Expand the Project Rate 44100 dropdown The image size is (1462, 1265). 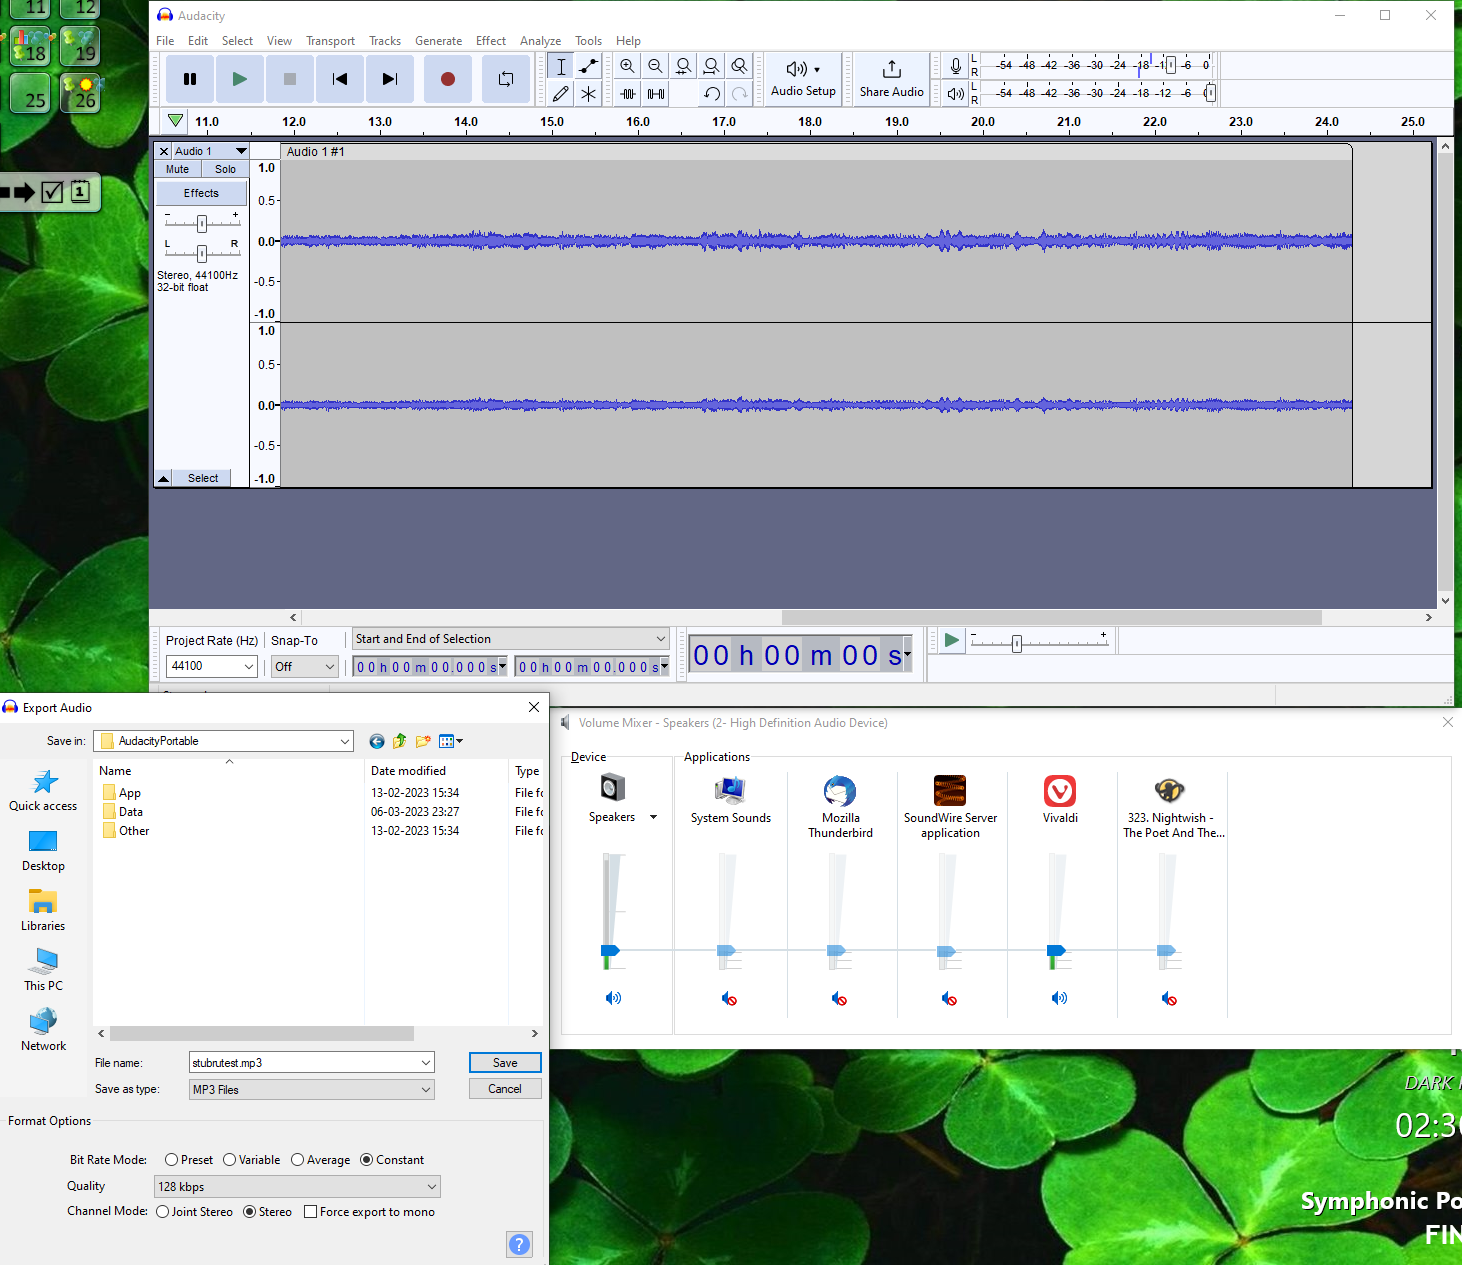click(x=248, y=666)
